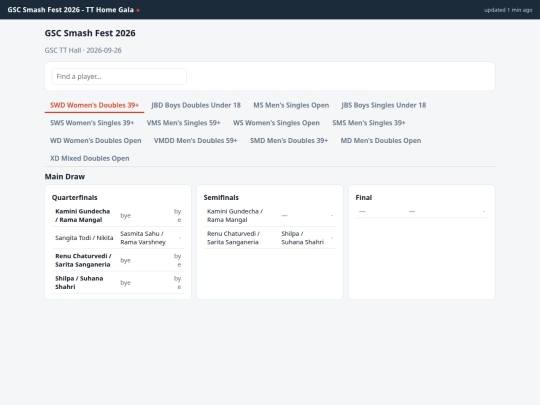Open JBS Boys Singles Under 18 tab

(x=384, y=105)
